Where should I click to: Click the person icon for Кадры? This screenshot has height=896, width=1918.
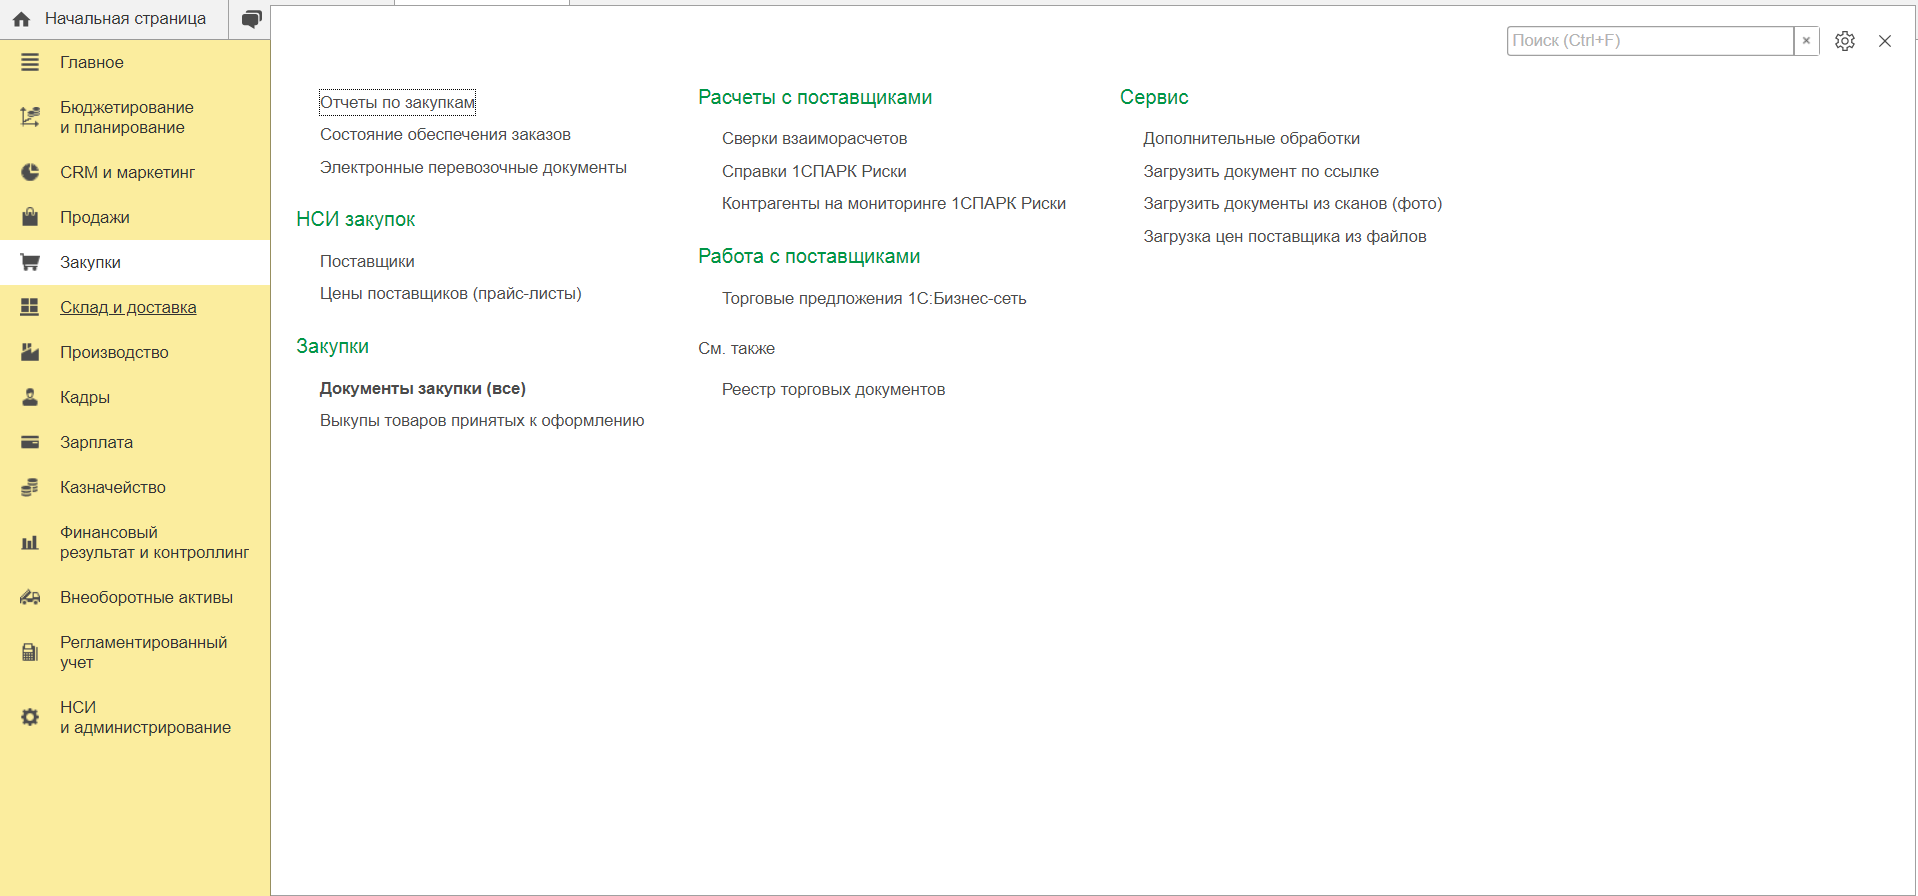[x=30, y=397]
